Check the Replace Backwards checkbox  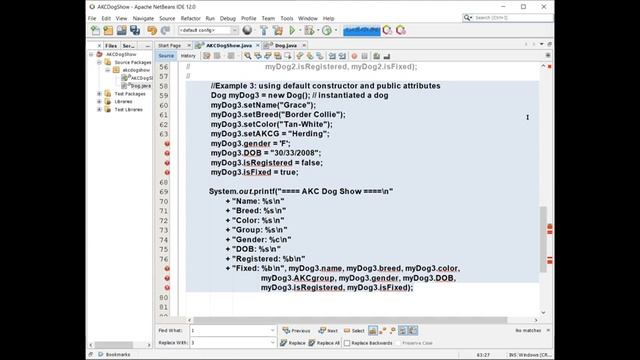pyautogui.click(x=347, y=343)
